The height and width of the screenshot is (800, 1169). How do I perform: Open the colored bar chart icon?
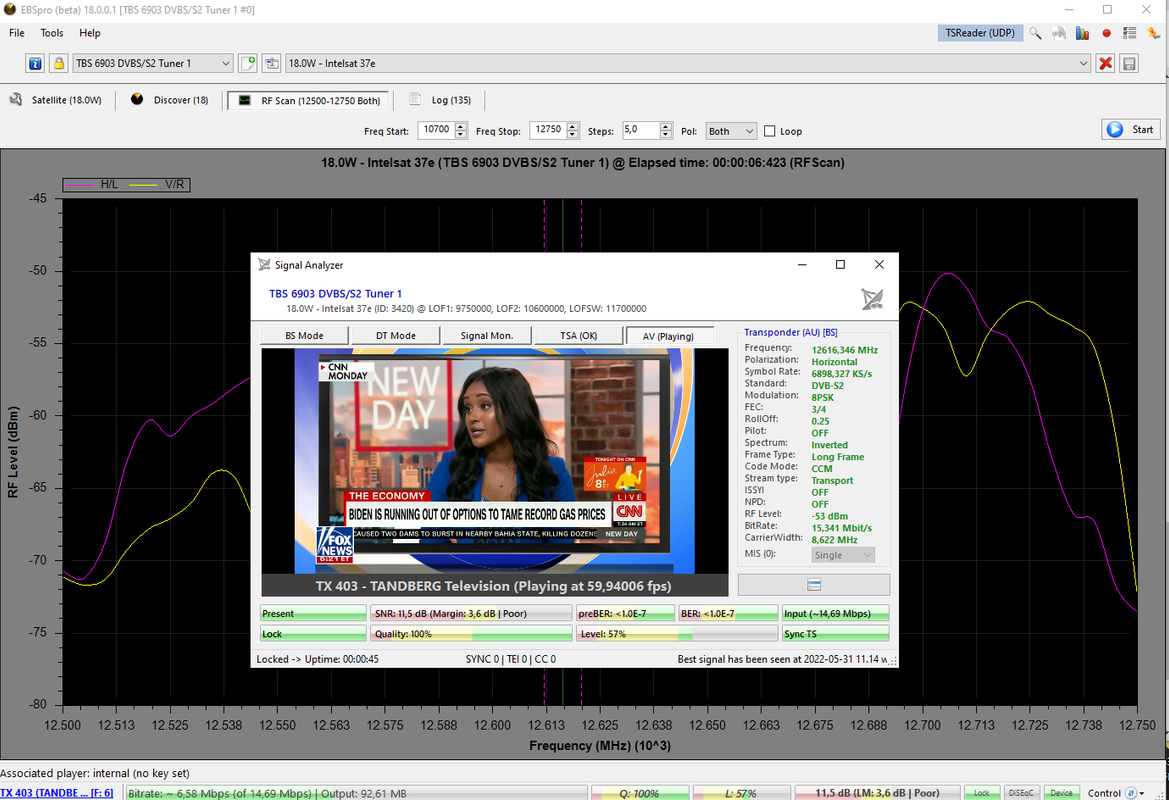pyautogui.click(x=1083, y=33)
